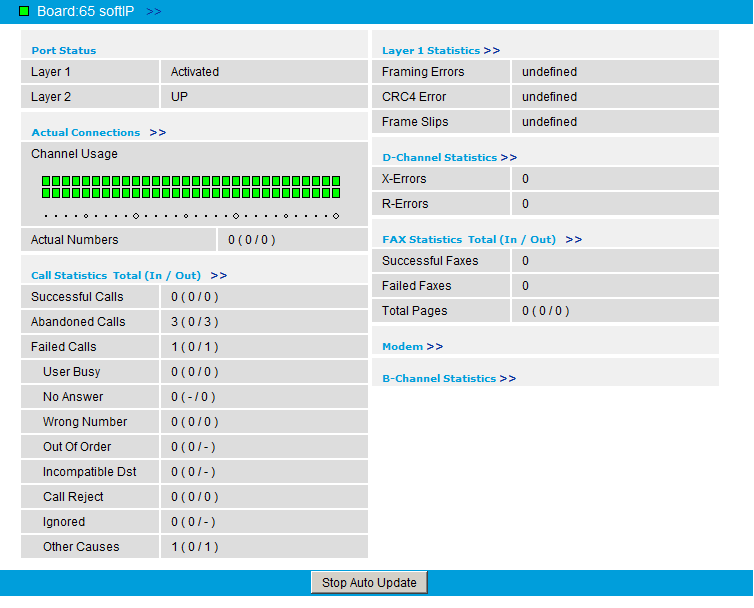The width and height of the screenshot is (754, 608).
Task: Select last green channel square in bottom row
Action: [335, 192]
